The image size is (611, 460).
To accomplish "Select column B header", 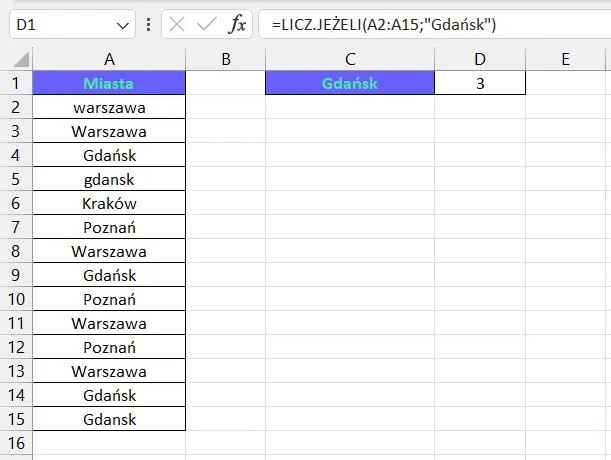I will 226,59.
